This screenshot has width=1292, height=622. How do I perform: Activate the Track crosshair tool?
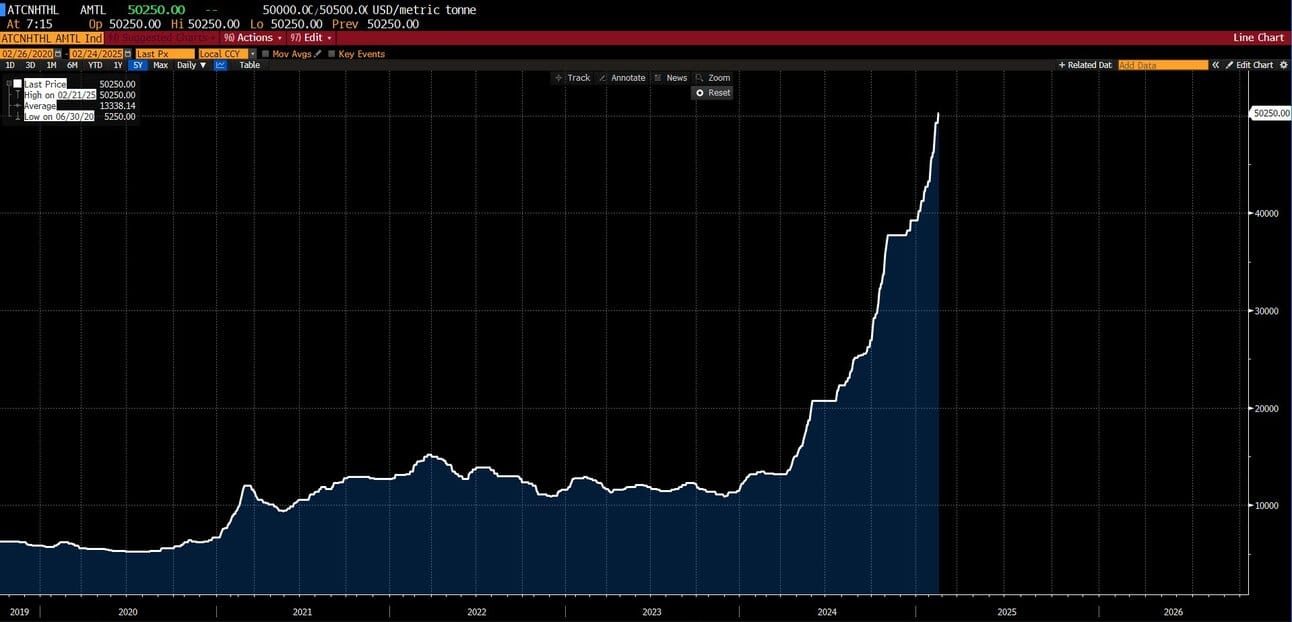[572, 78]
